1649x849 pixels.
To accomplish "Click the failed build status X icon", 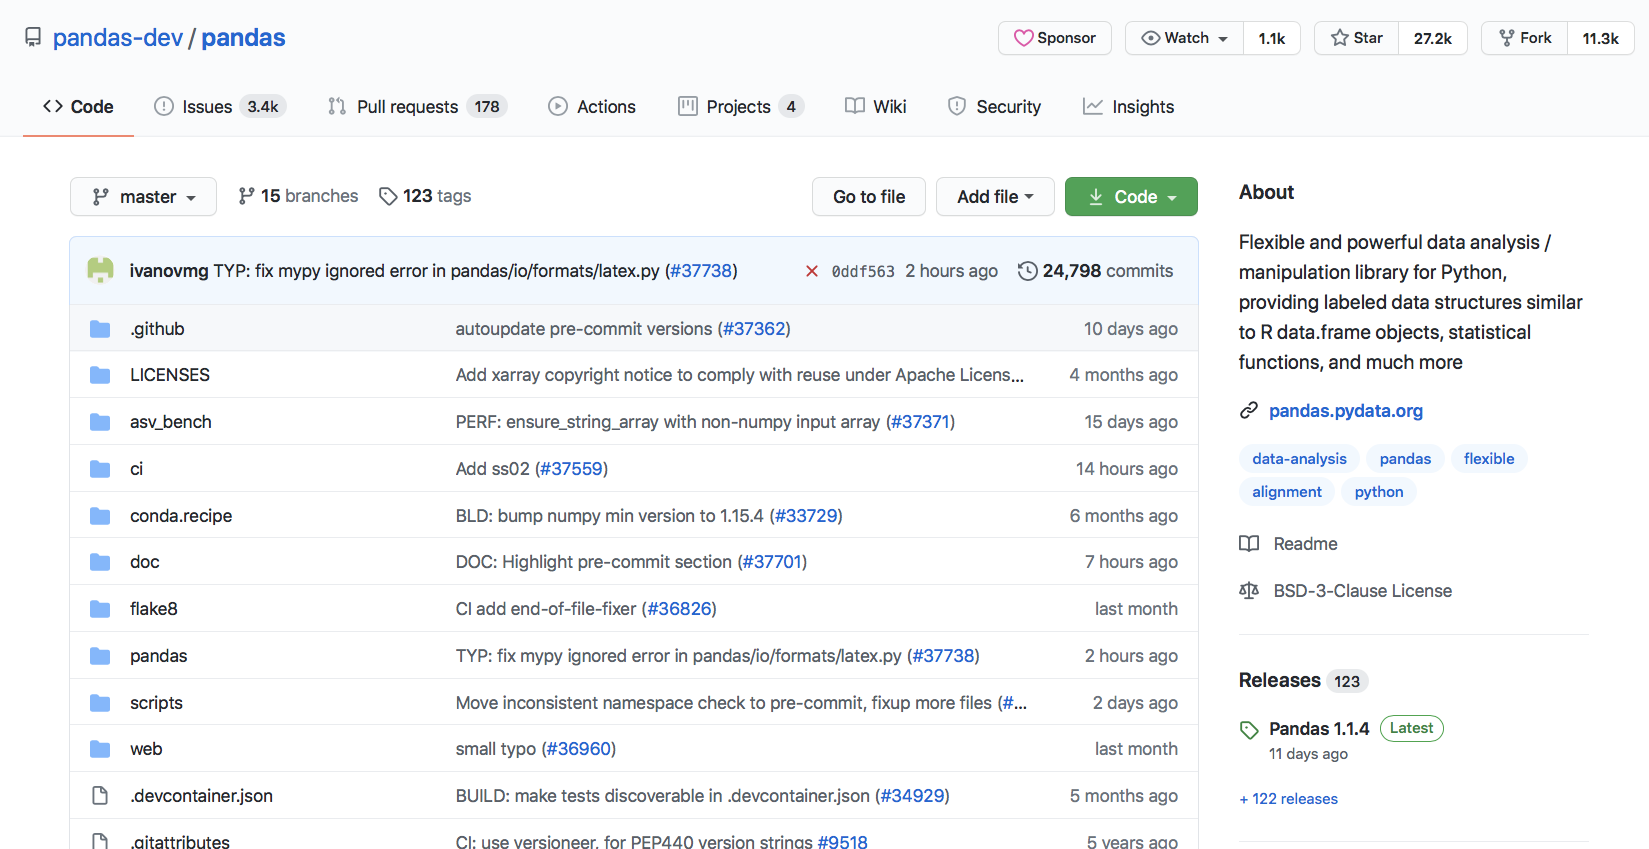I will click(812, 271).
